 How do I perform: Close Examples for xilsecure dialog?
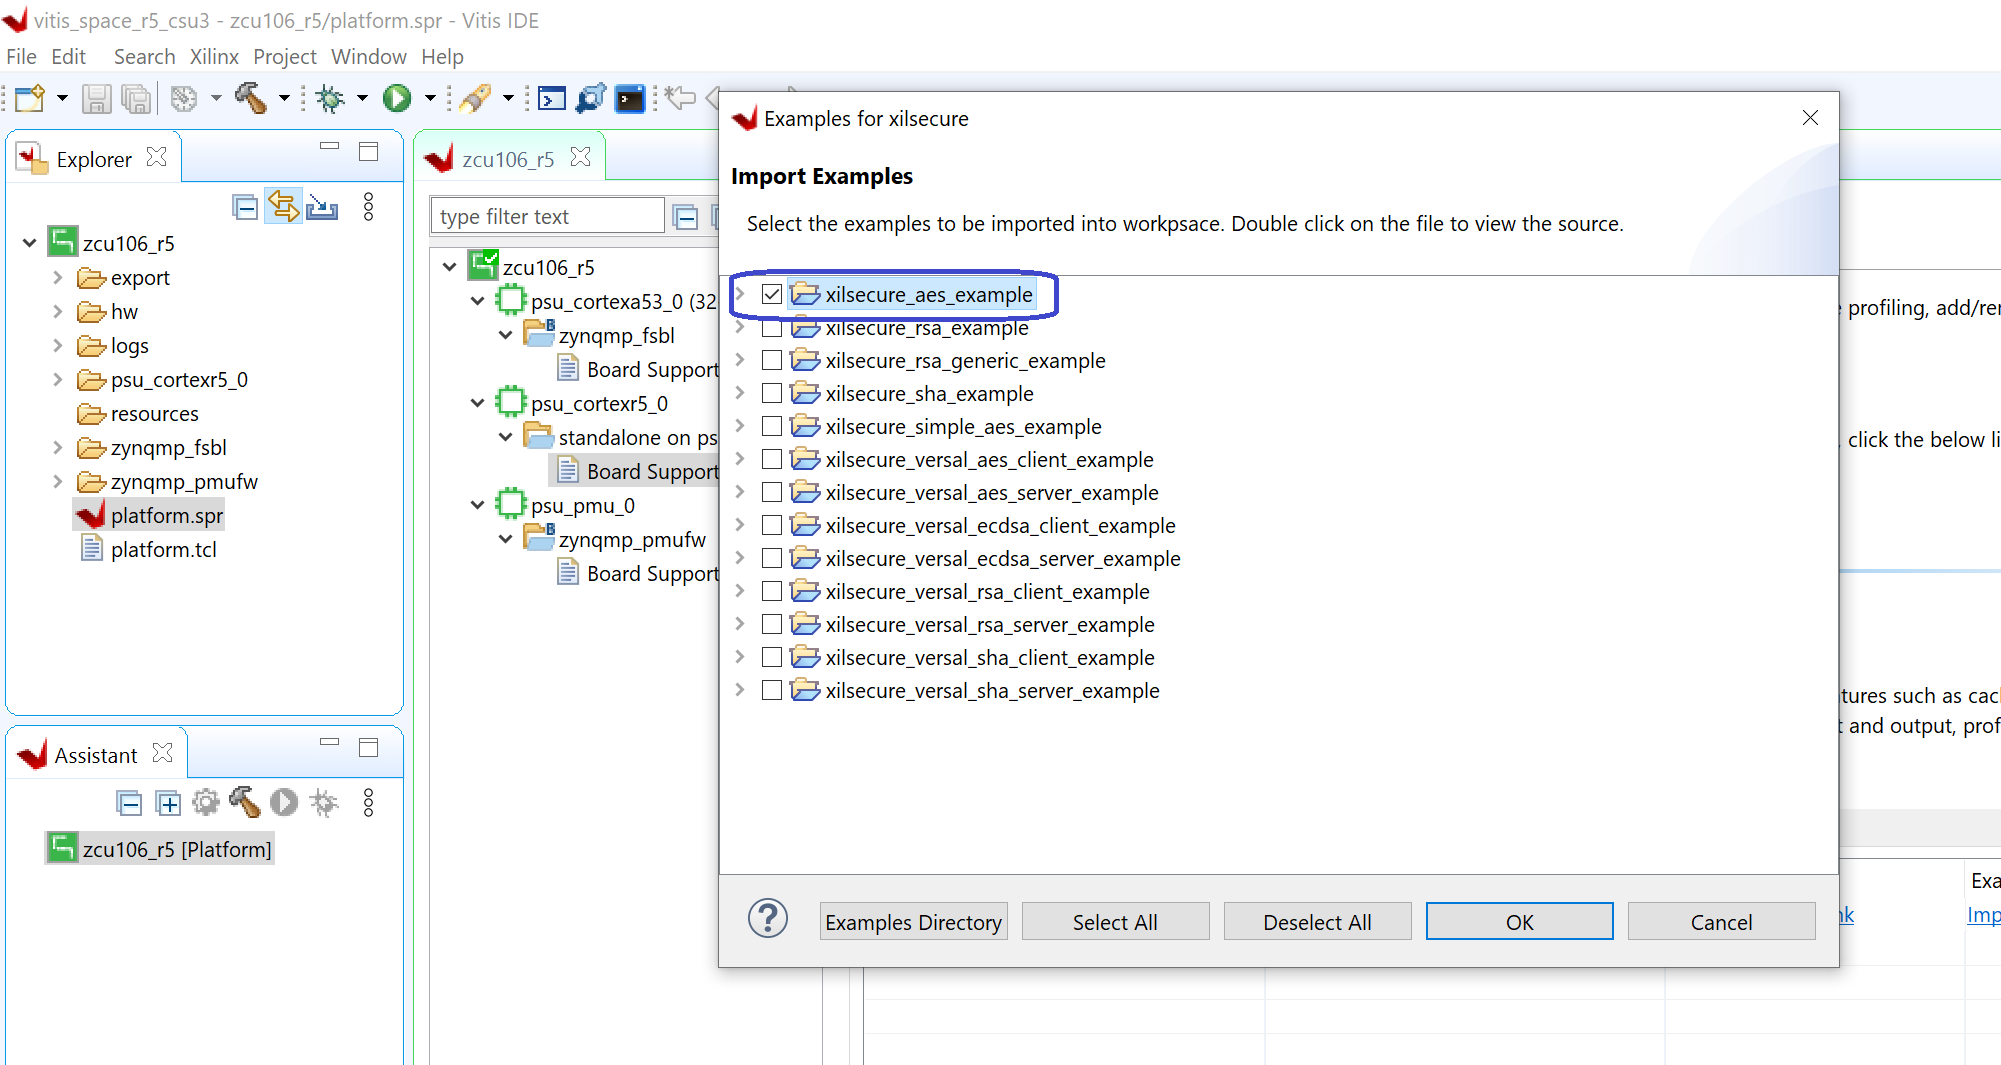1810,118
